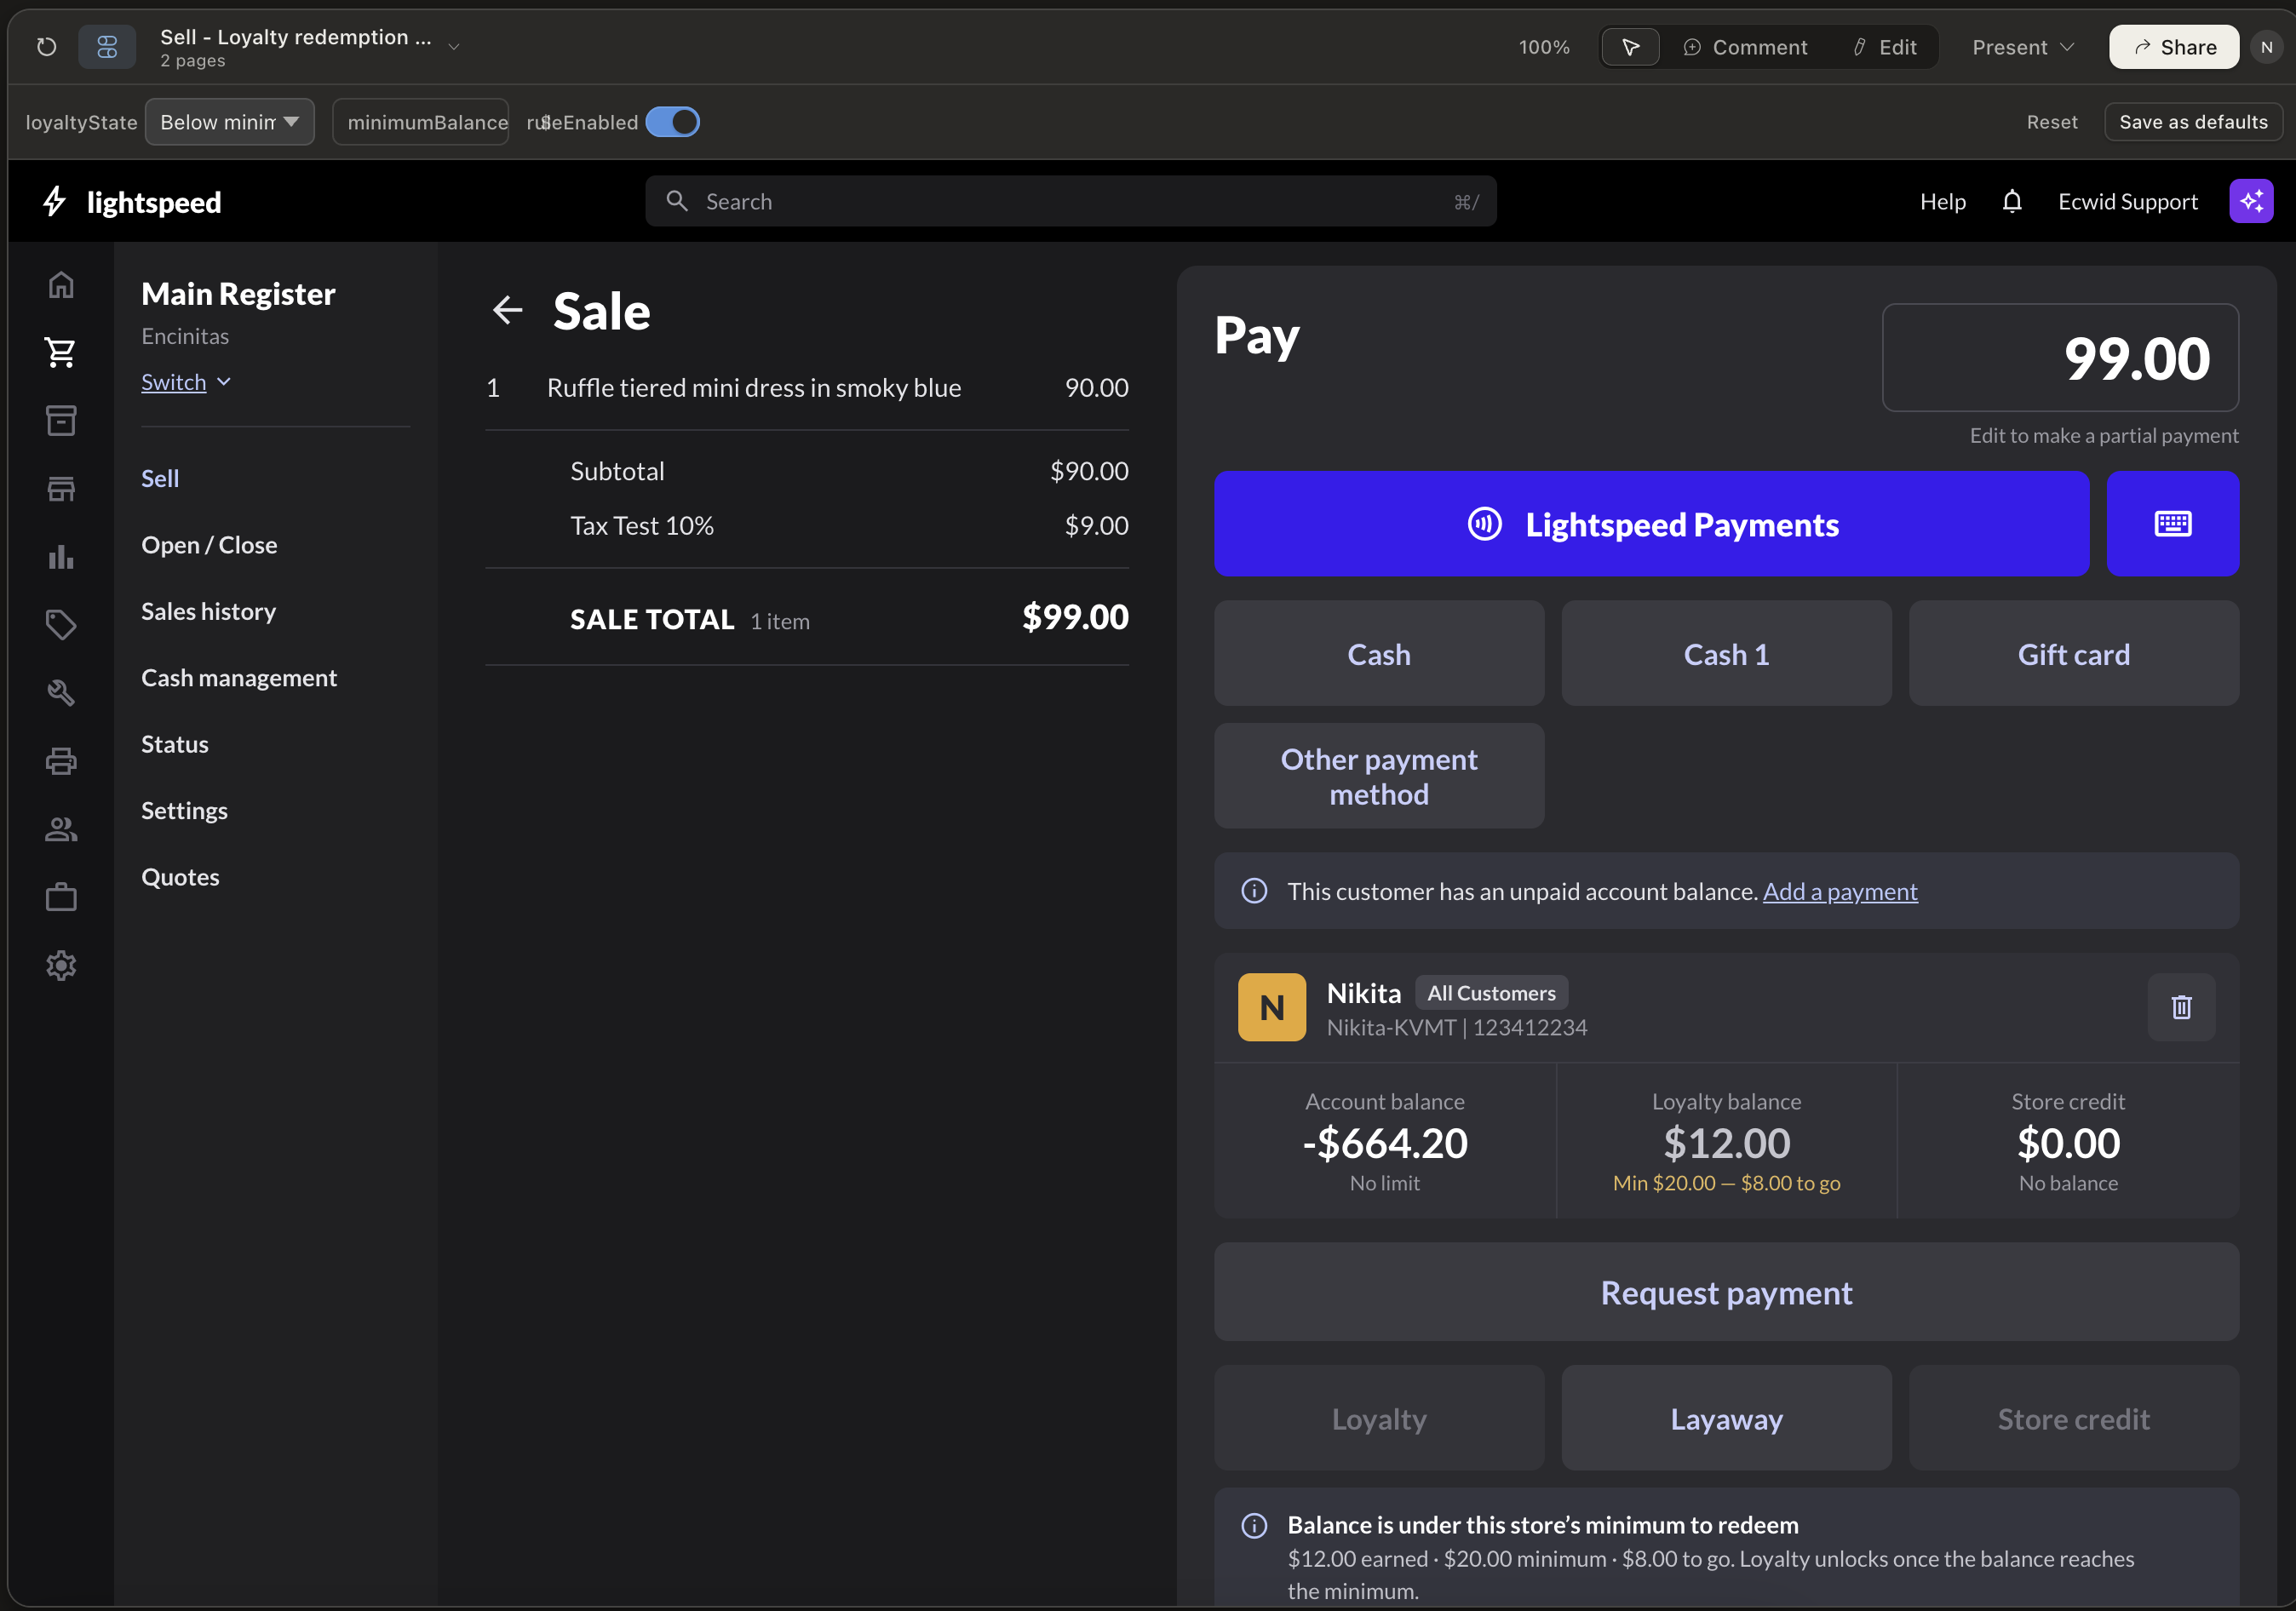Click Save as defaults
The image size is (2296, 1611).
pyautogui.click(x=2192, y=122)
